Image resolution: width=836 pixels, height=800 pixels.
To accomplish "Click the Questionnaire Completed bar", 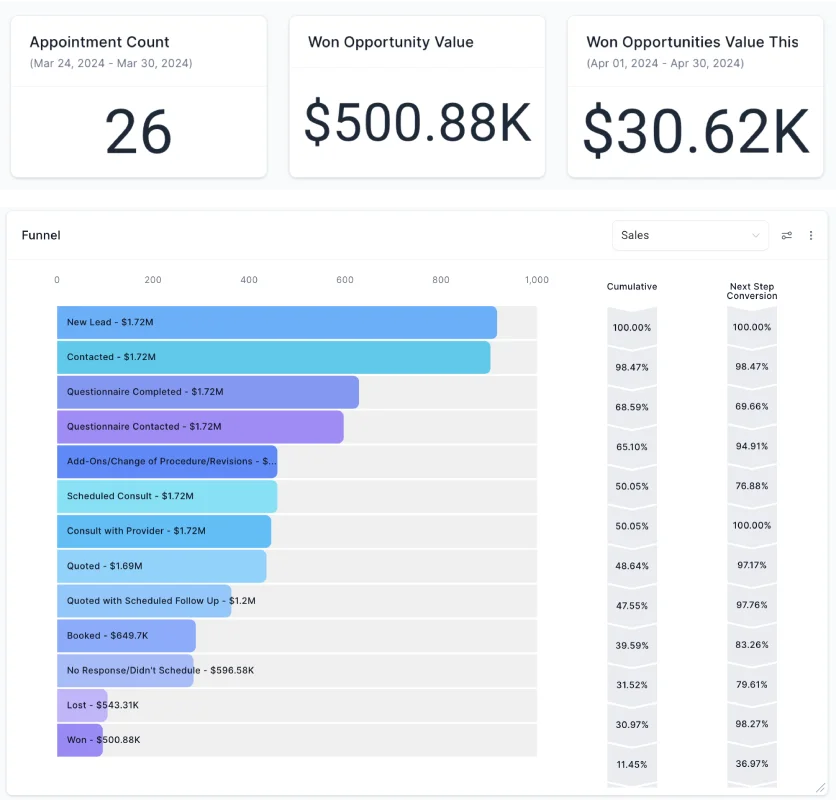I will [x=207, y=392].
